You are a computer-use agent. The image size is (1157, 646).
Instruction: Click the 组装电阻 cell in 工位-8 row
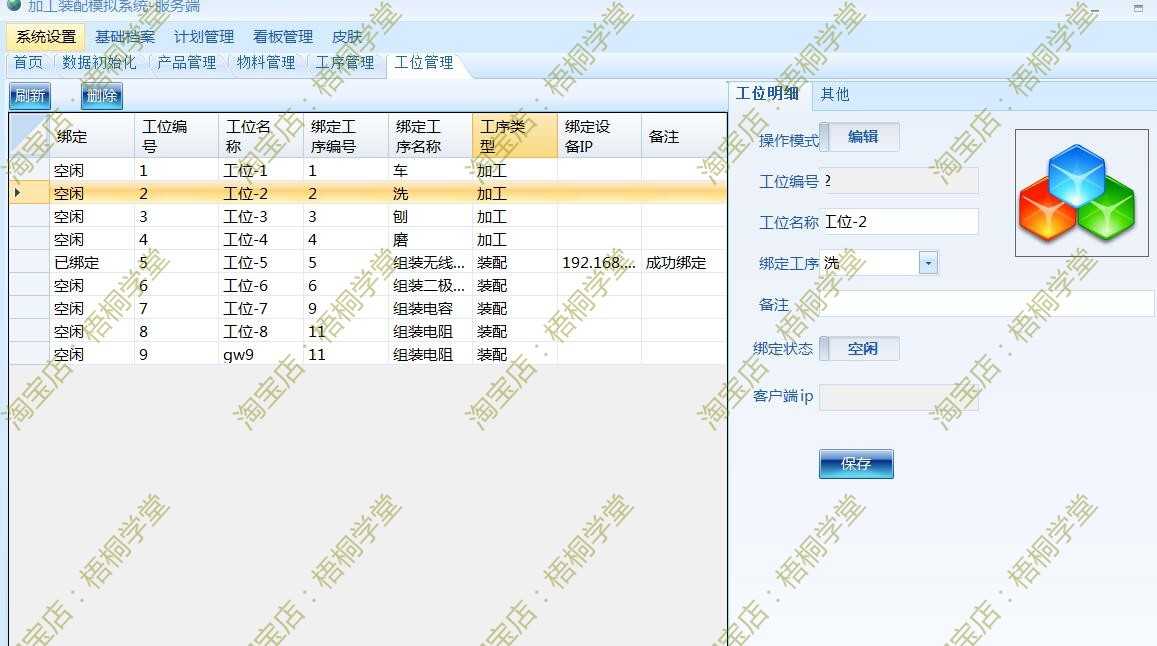tap(430, 331)
